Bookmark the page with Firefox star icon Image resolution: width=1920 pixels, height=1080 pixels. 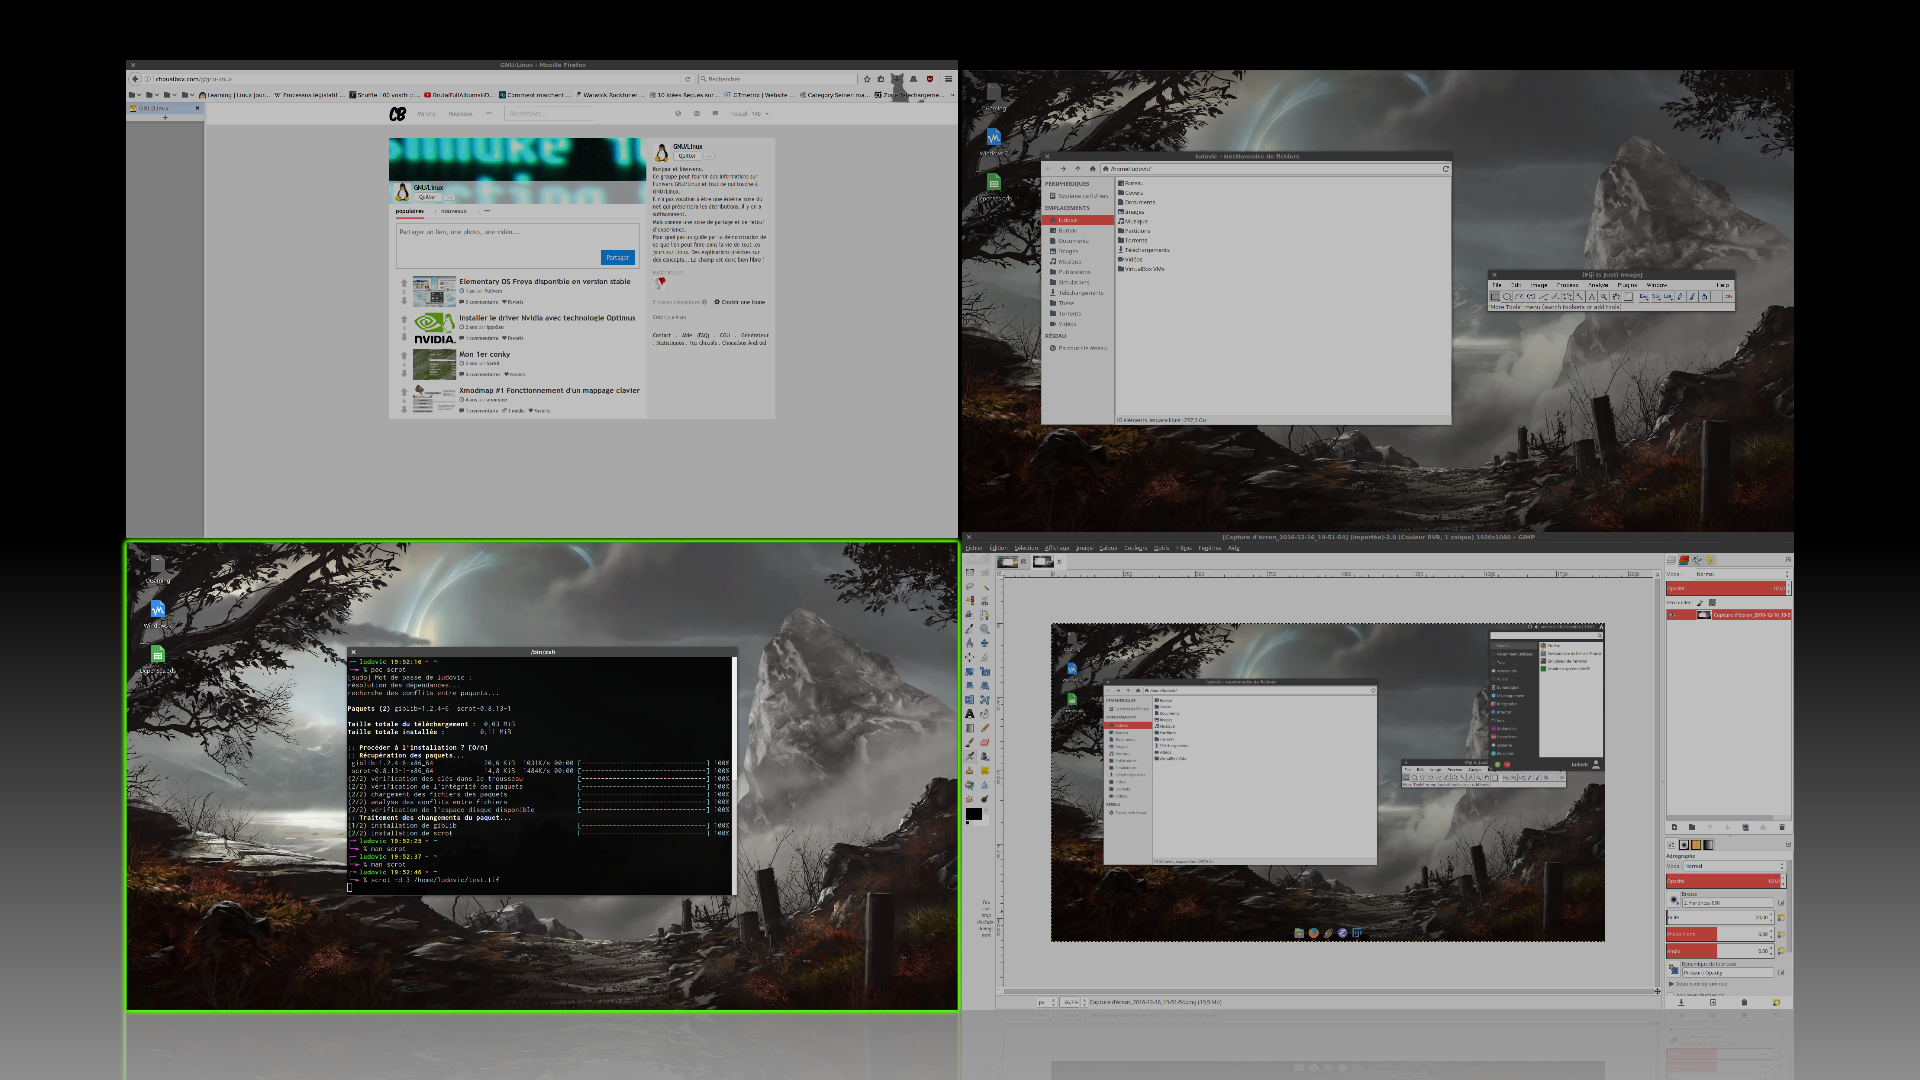tap(867, 79)
